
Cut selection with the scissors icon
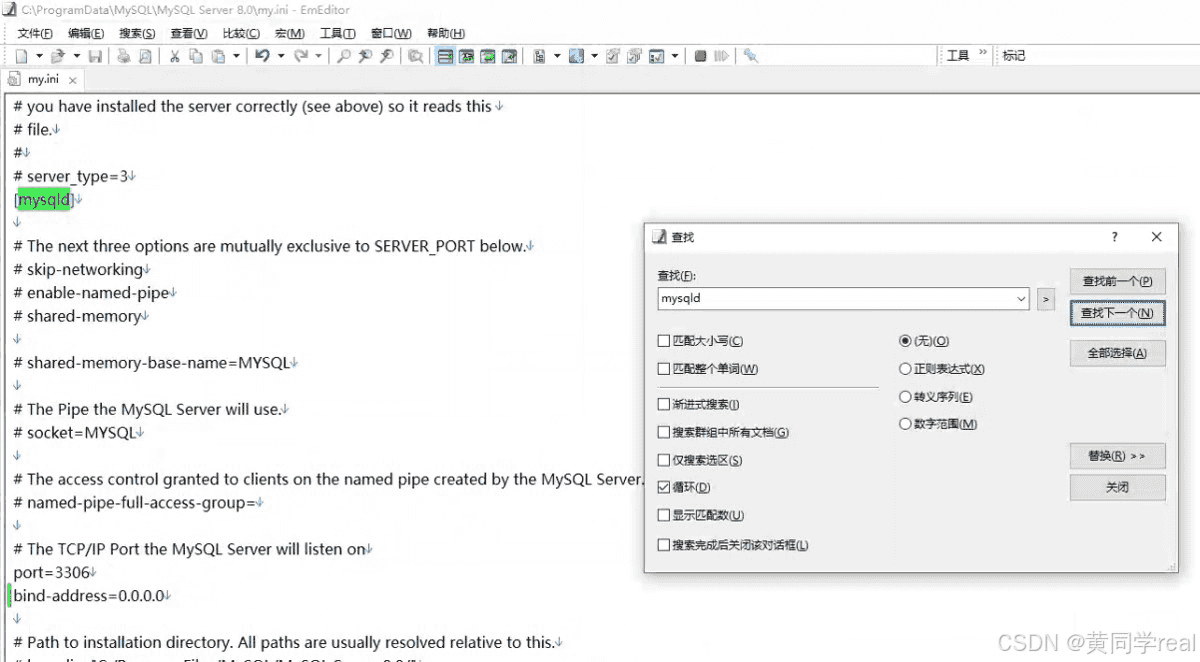174,56
